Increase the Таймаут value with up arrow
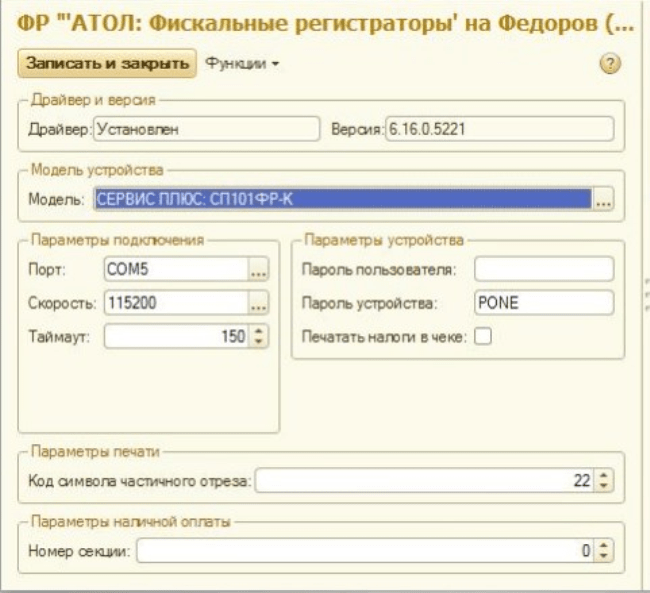 pos(259,331)
